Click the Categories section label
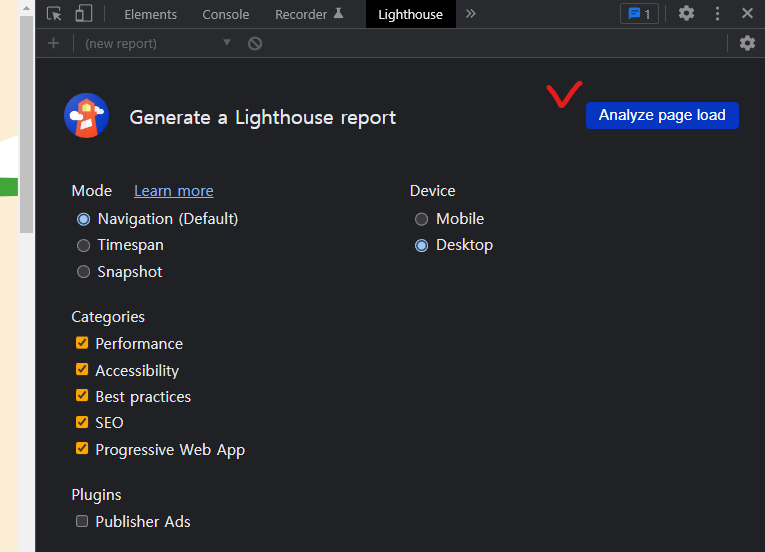 click(x=108, y=317)
